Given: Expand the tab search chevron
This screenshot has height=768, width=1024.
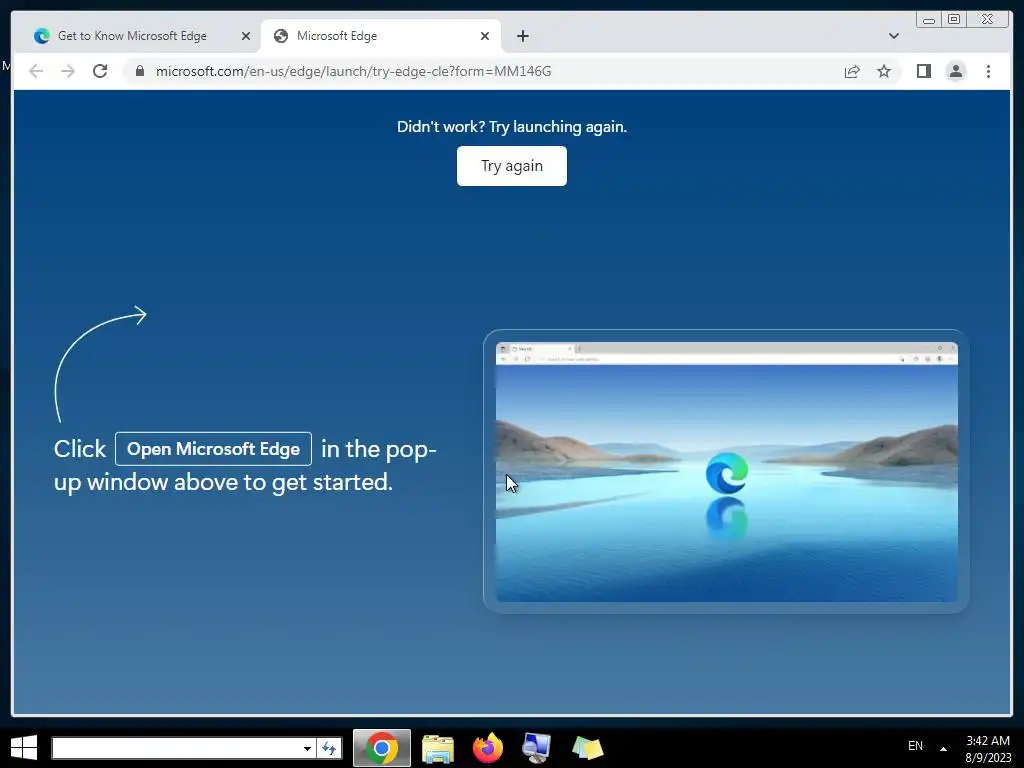Looking at the screenshot, I should click(x=893, y=36).
